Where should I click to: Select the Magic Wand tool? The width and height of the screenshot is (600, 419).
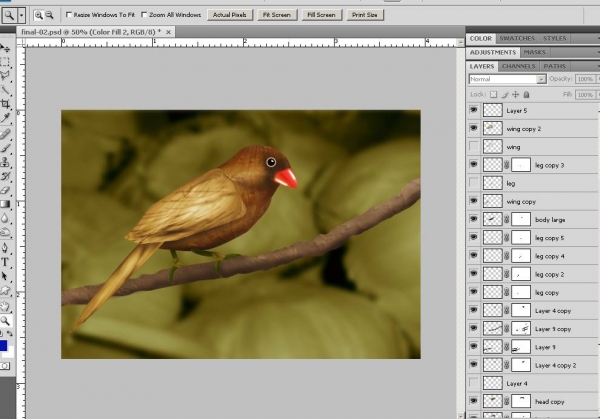[x=5, y=90]
